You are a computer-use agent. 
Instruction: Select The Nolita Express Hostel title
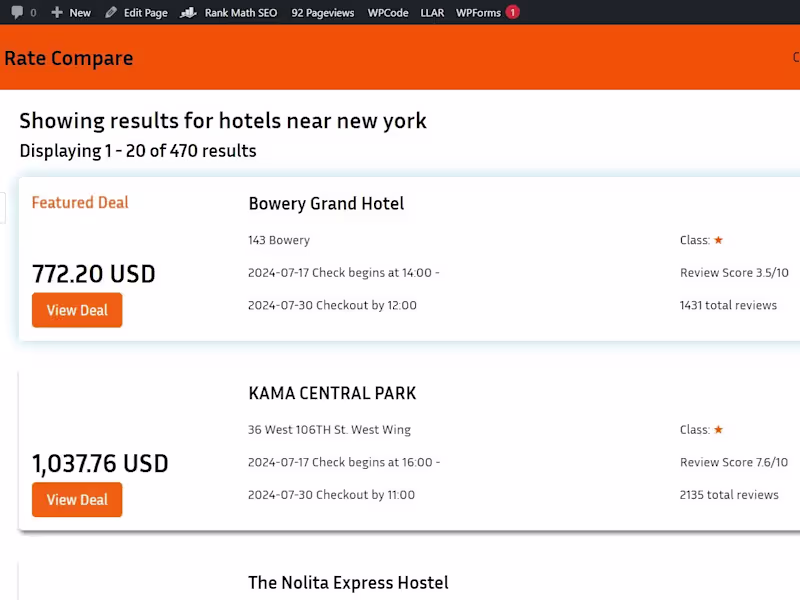[x=348, y=583]
